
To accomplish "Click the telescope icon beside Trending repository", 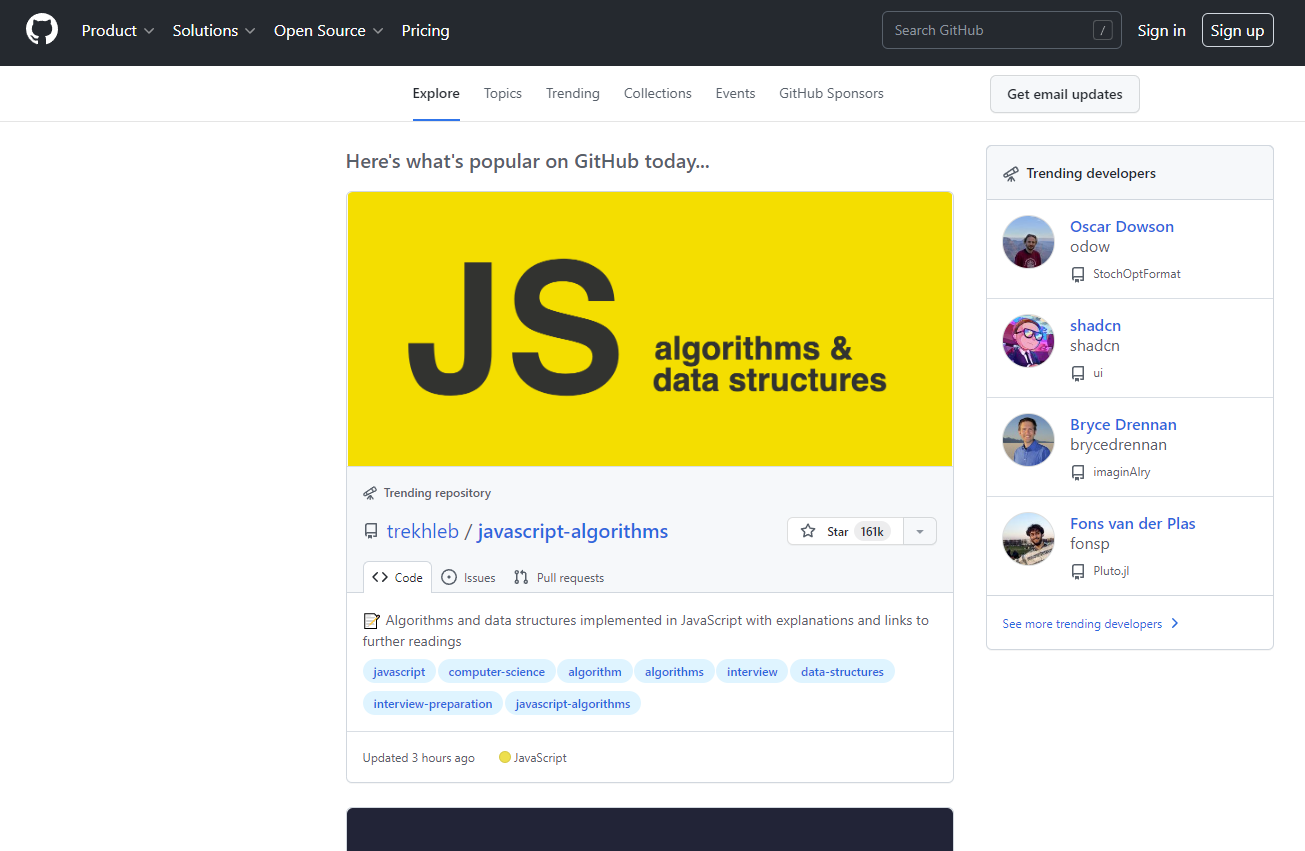I will [x=370, y=493].
